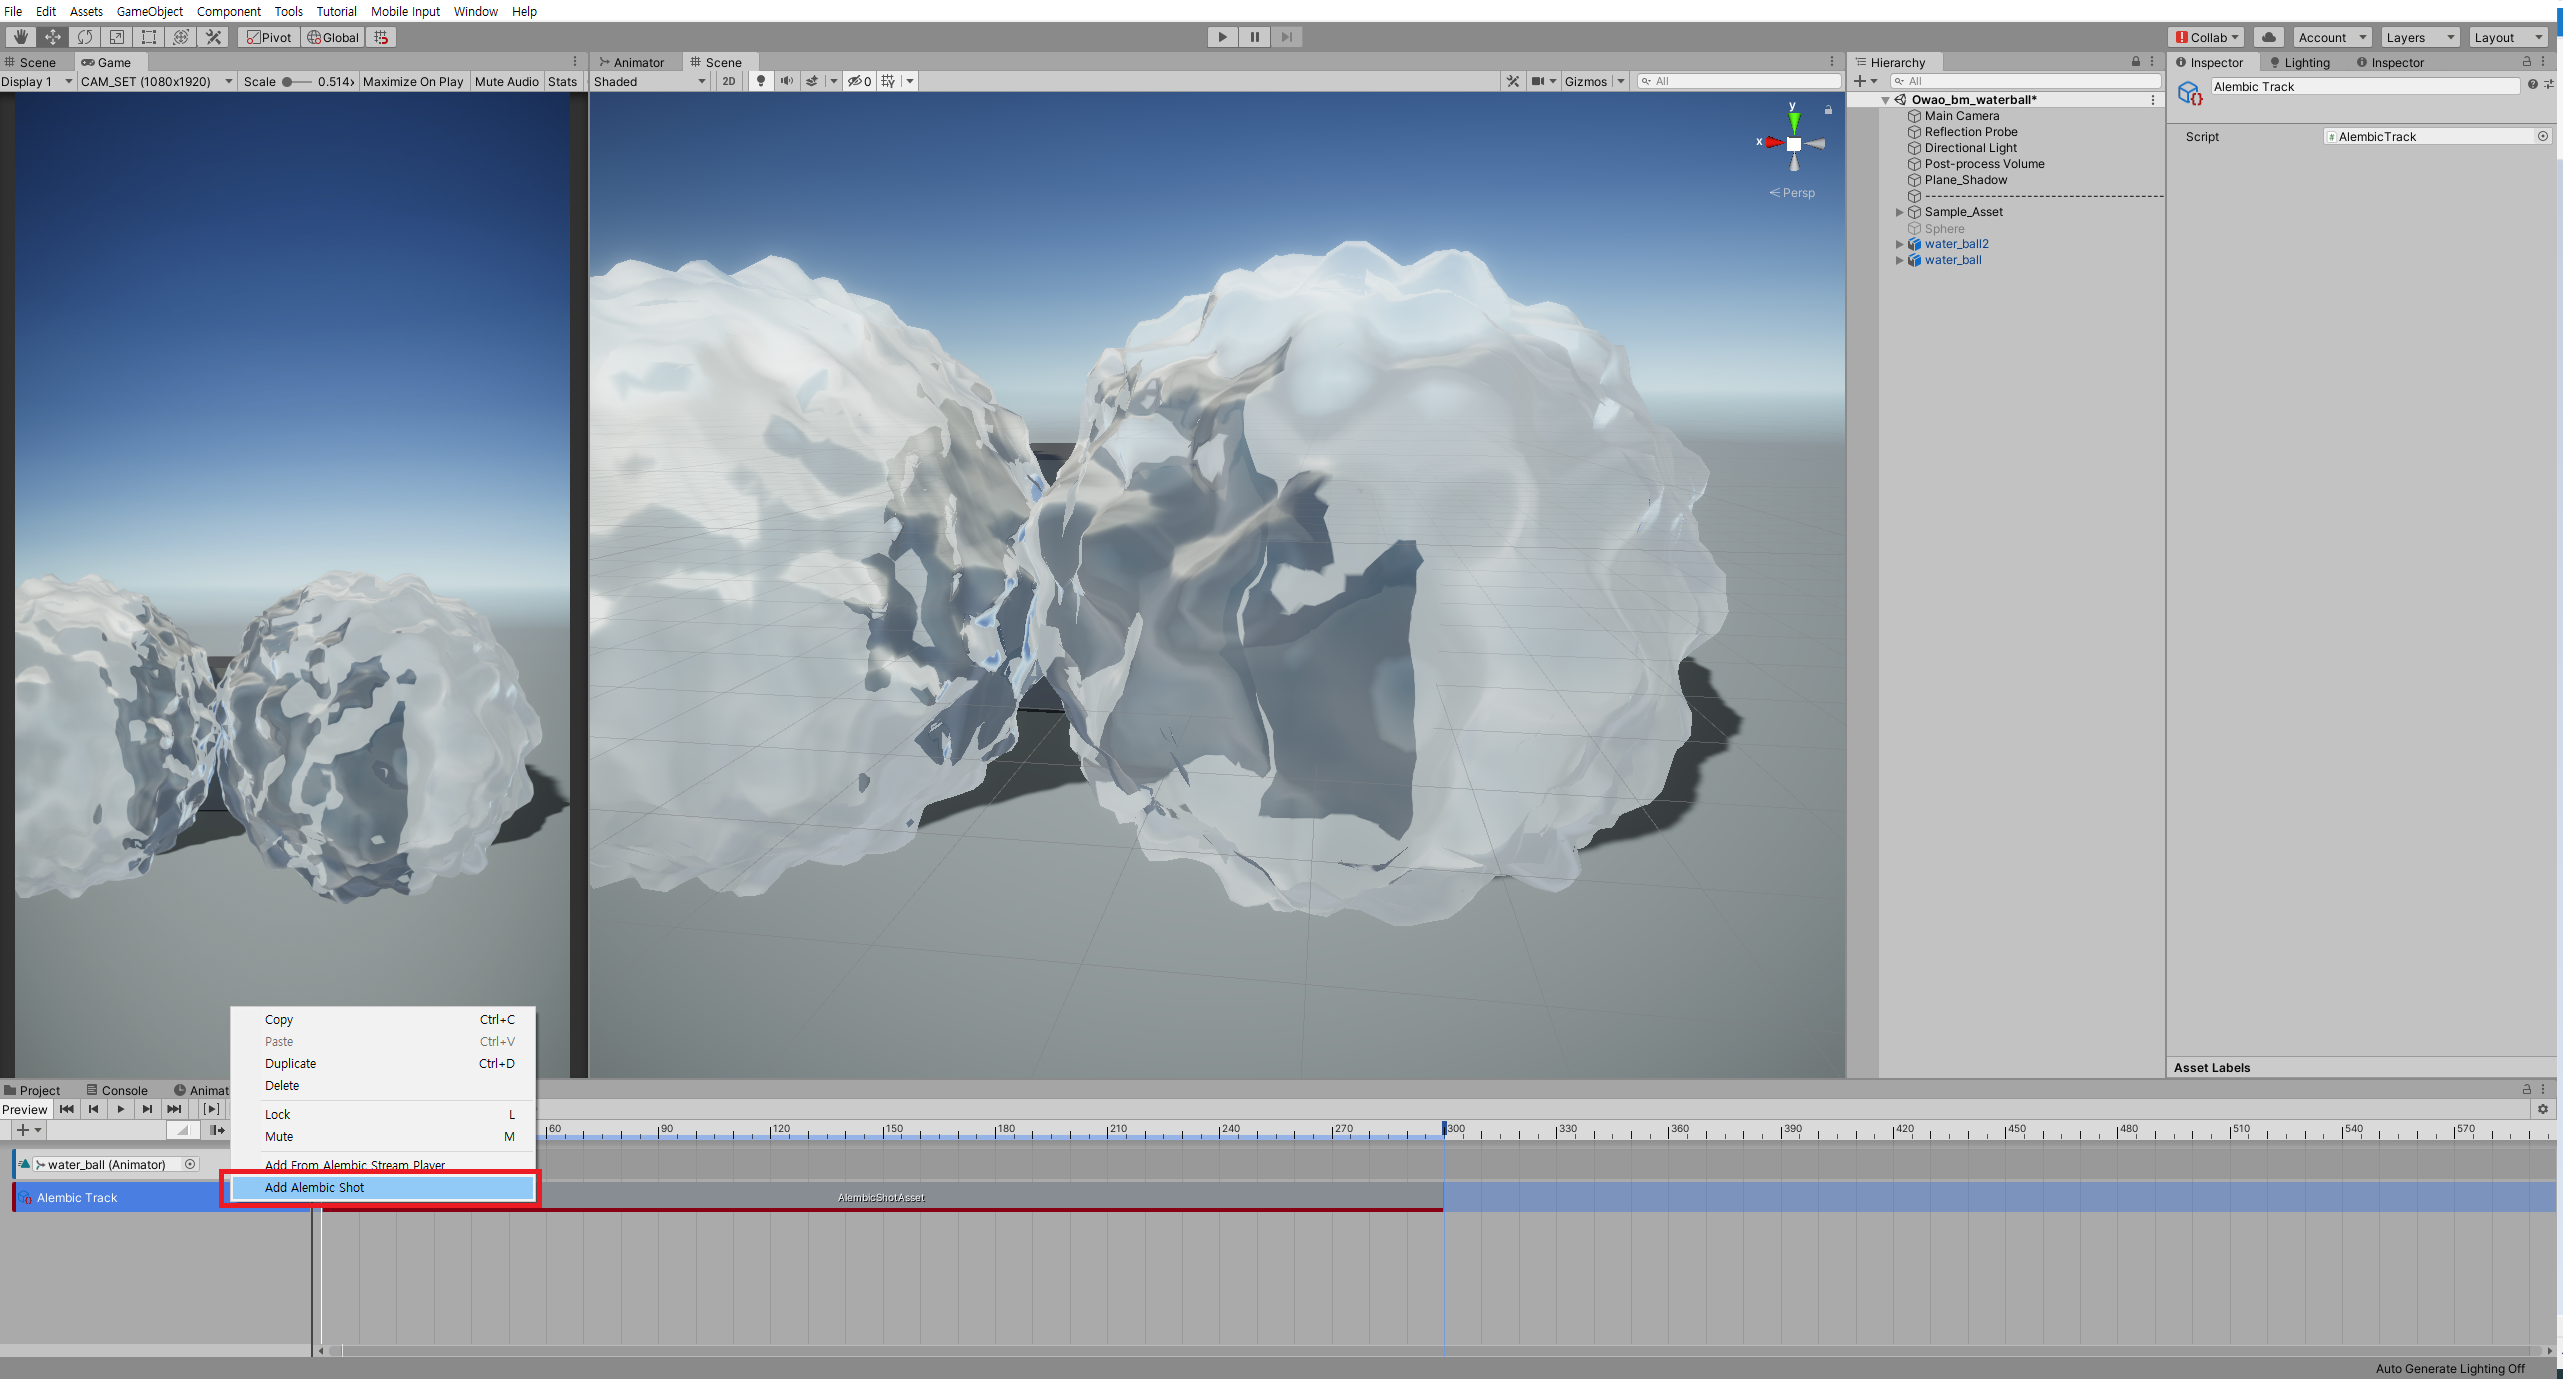The width and height of the screenshot is (2563, 1379).
Task: Click the Mute Audio button
Action: point(506,81)
